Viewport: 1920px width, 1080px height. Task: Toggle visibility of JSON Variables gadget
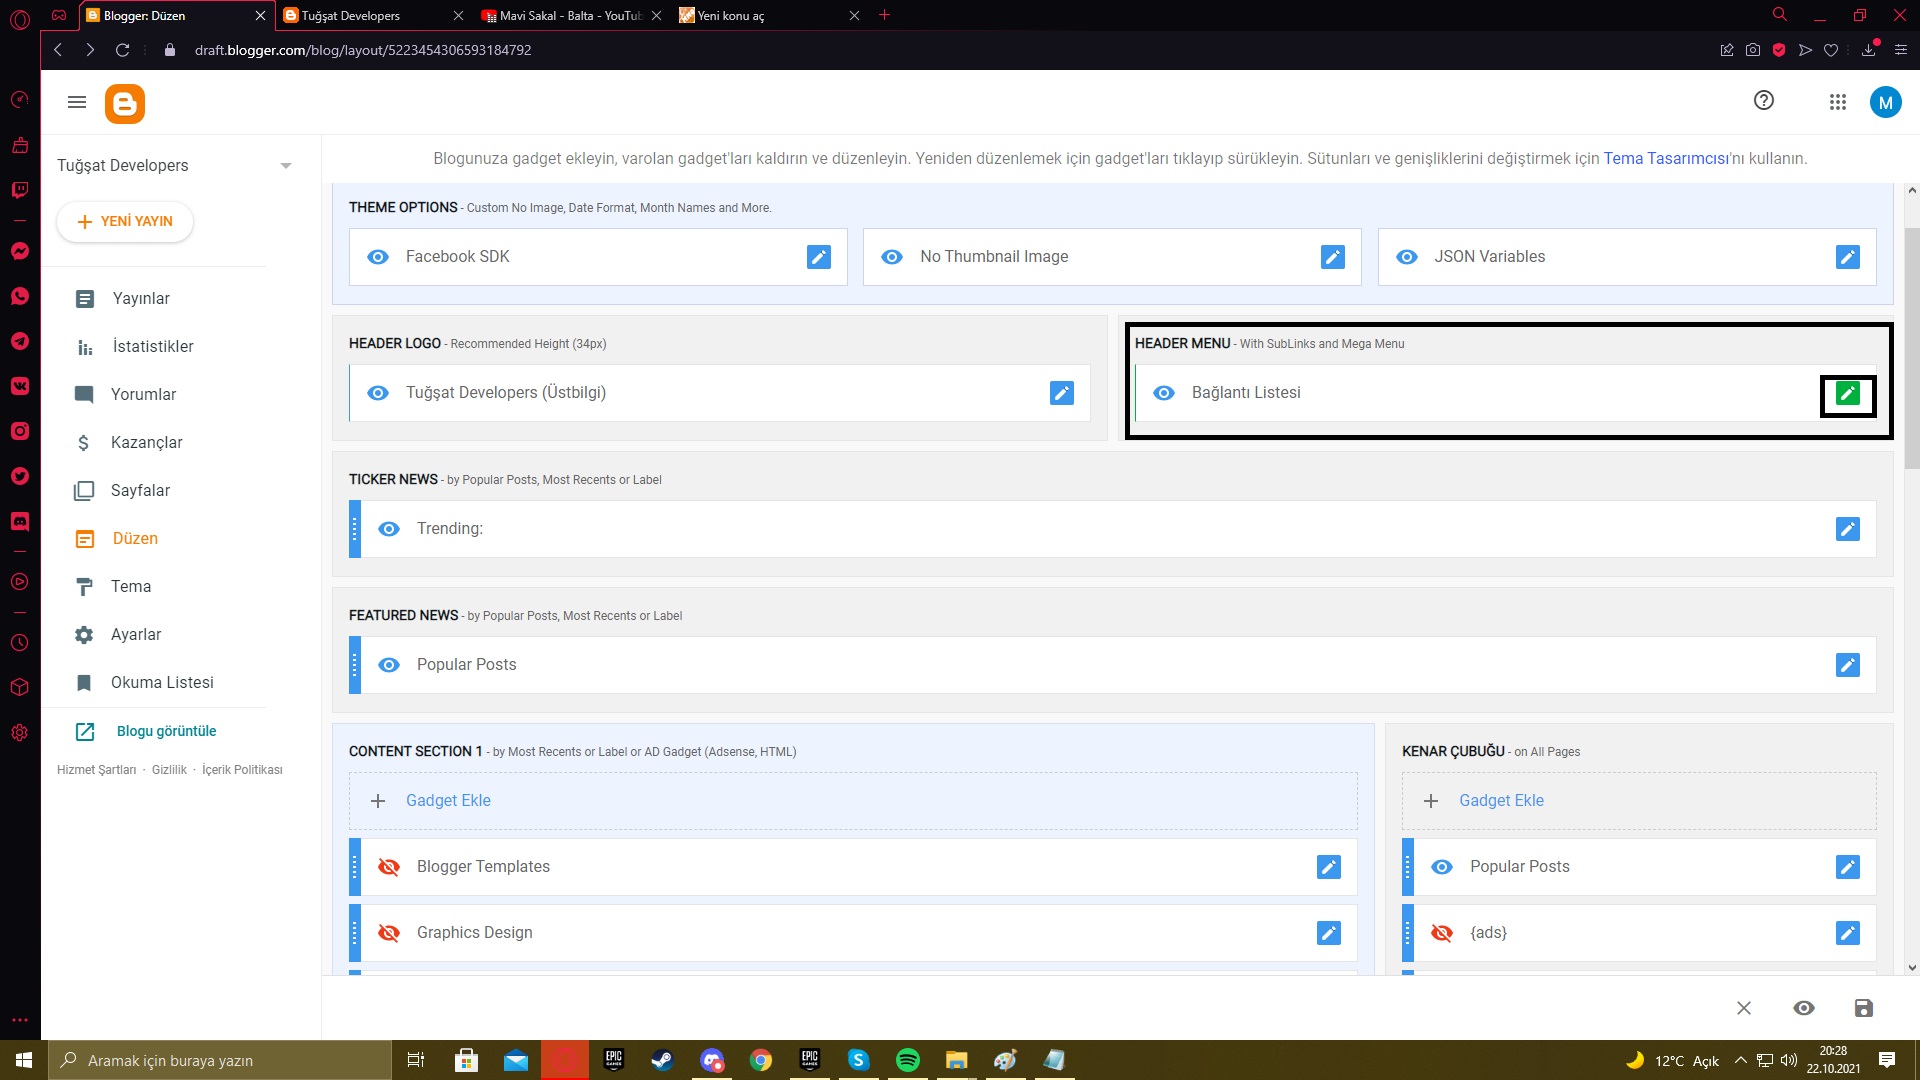click(x=1407, y=257)
